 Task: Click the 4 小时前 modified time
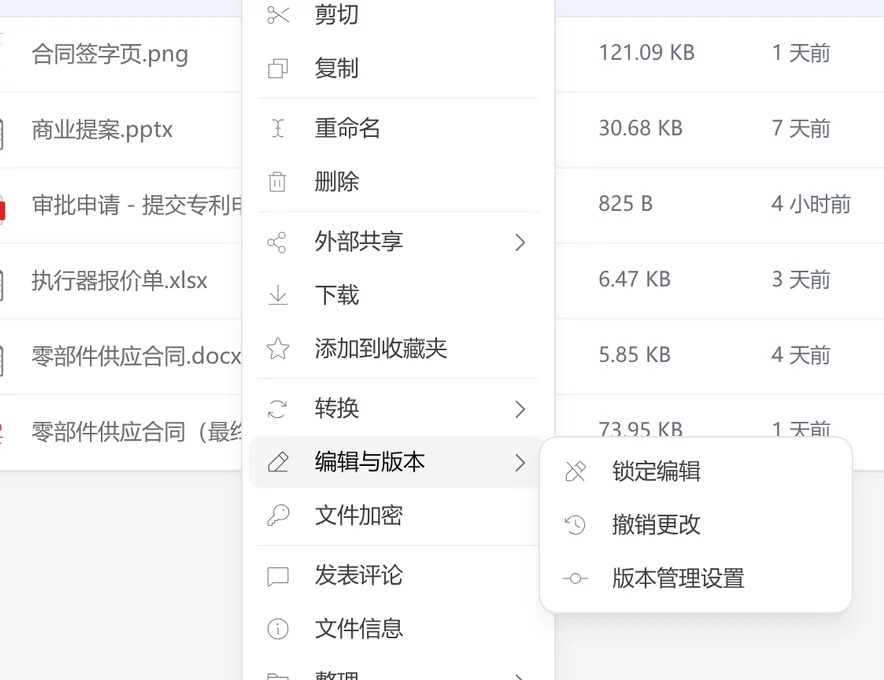[811, 204]
